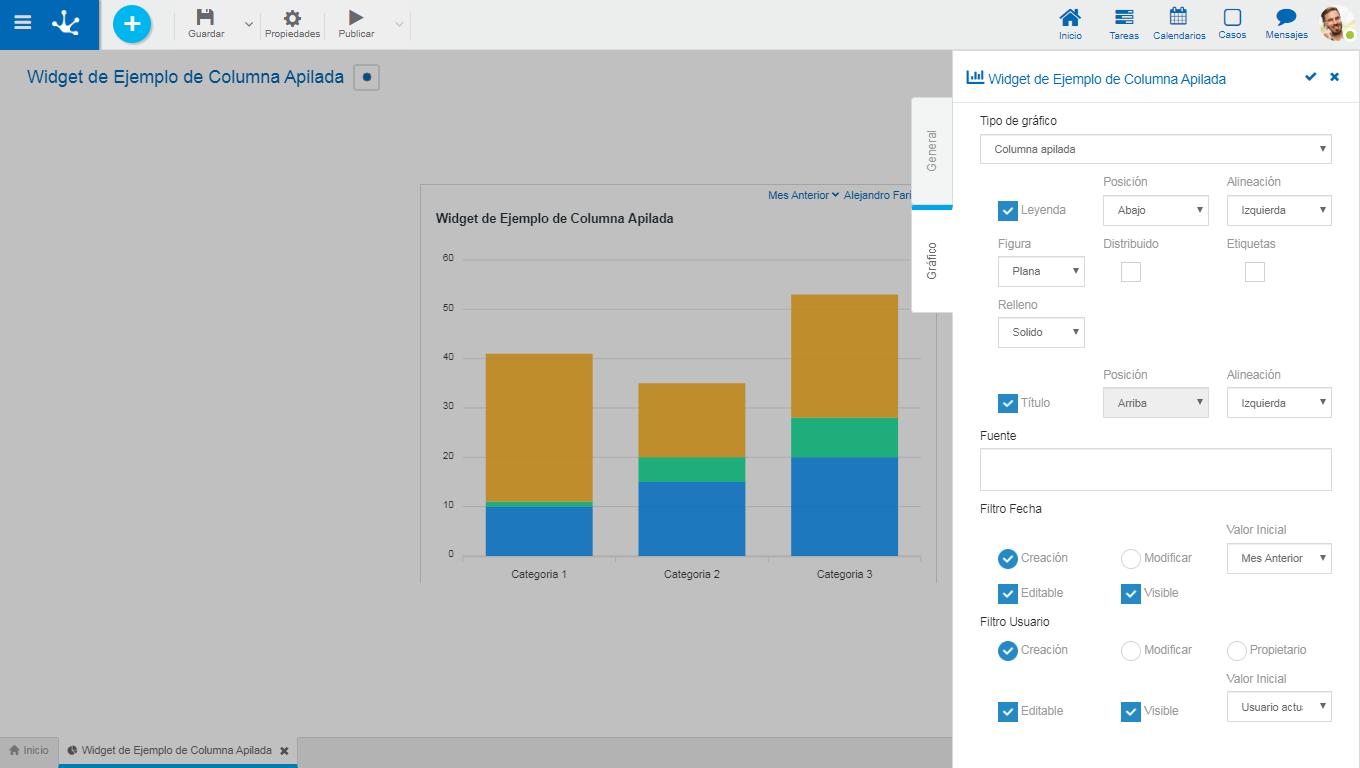Go to Inicio home icon

point(1070,24)
